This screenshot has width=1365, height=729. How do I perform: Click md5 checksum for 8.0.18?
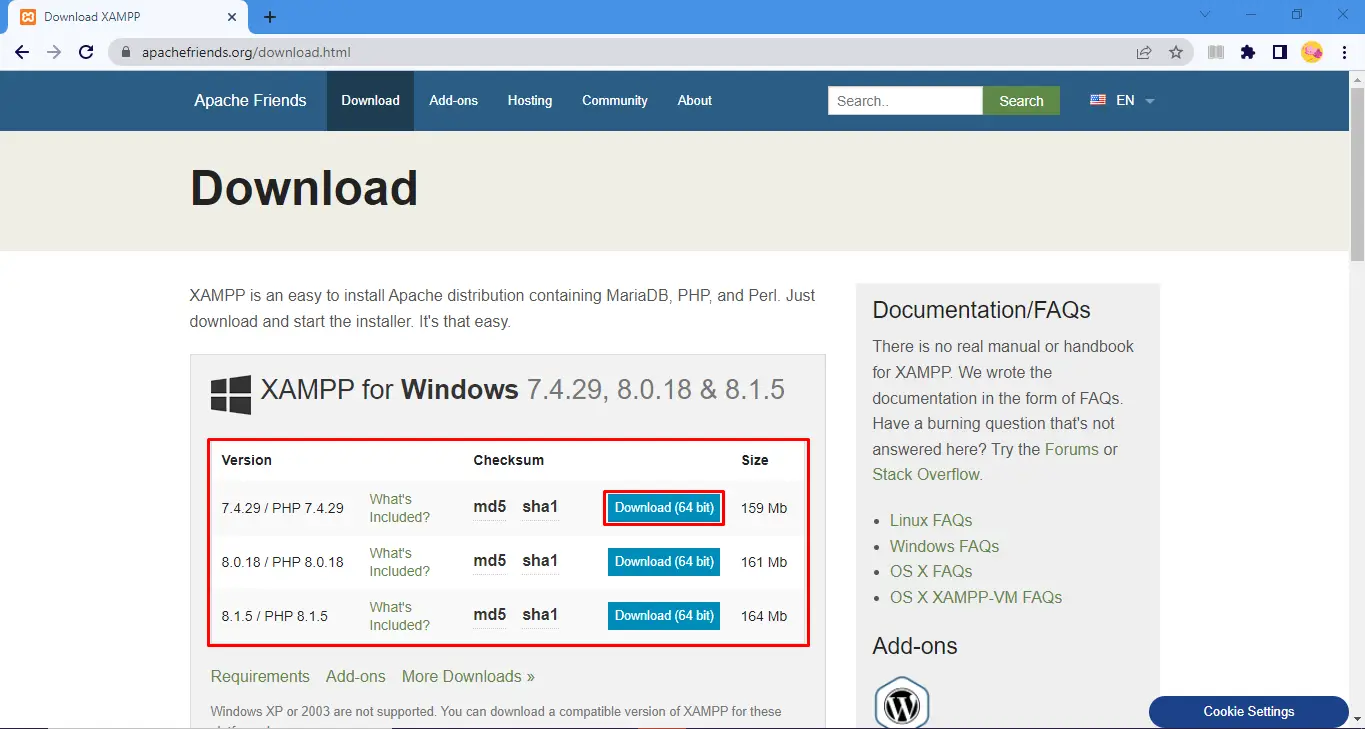click(x=490, y=561)
